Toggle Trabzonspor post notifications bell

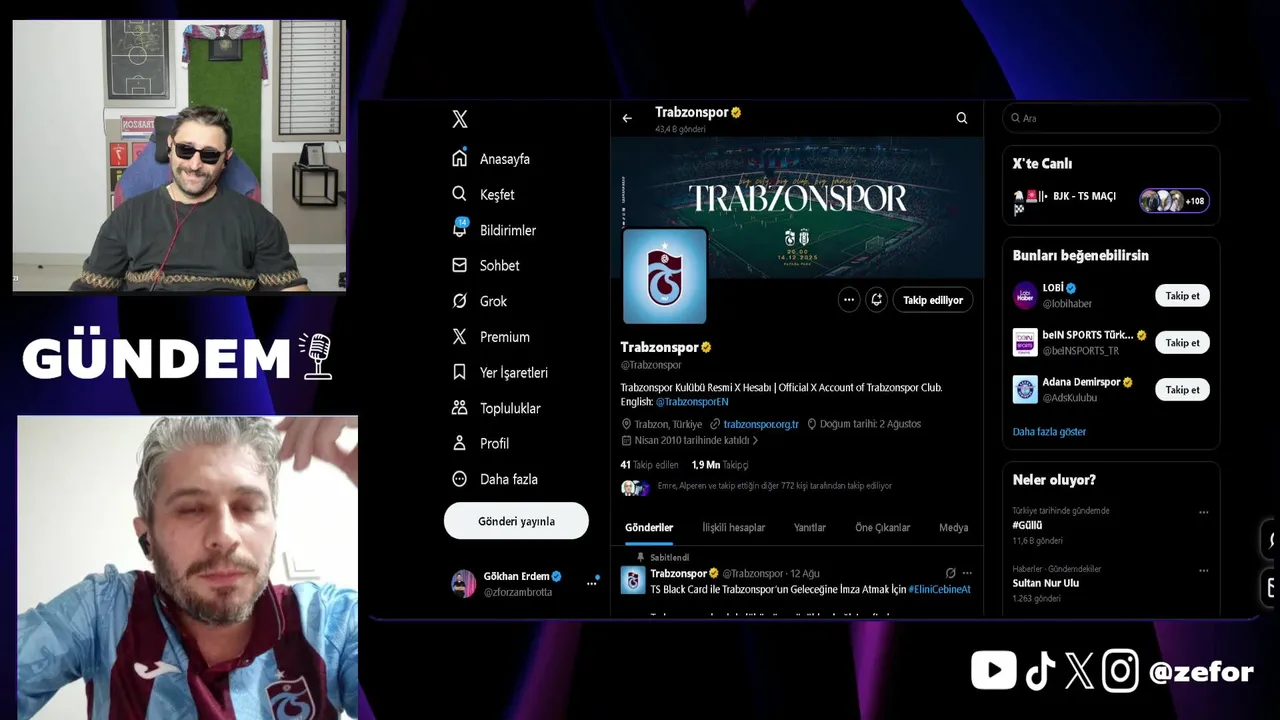[877, 300]
